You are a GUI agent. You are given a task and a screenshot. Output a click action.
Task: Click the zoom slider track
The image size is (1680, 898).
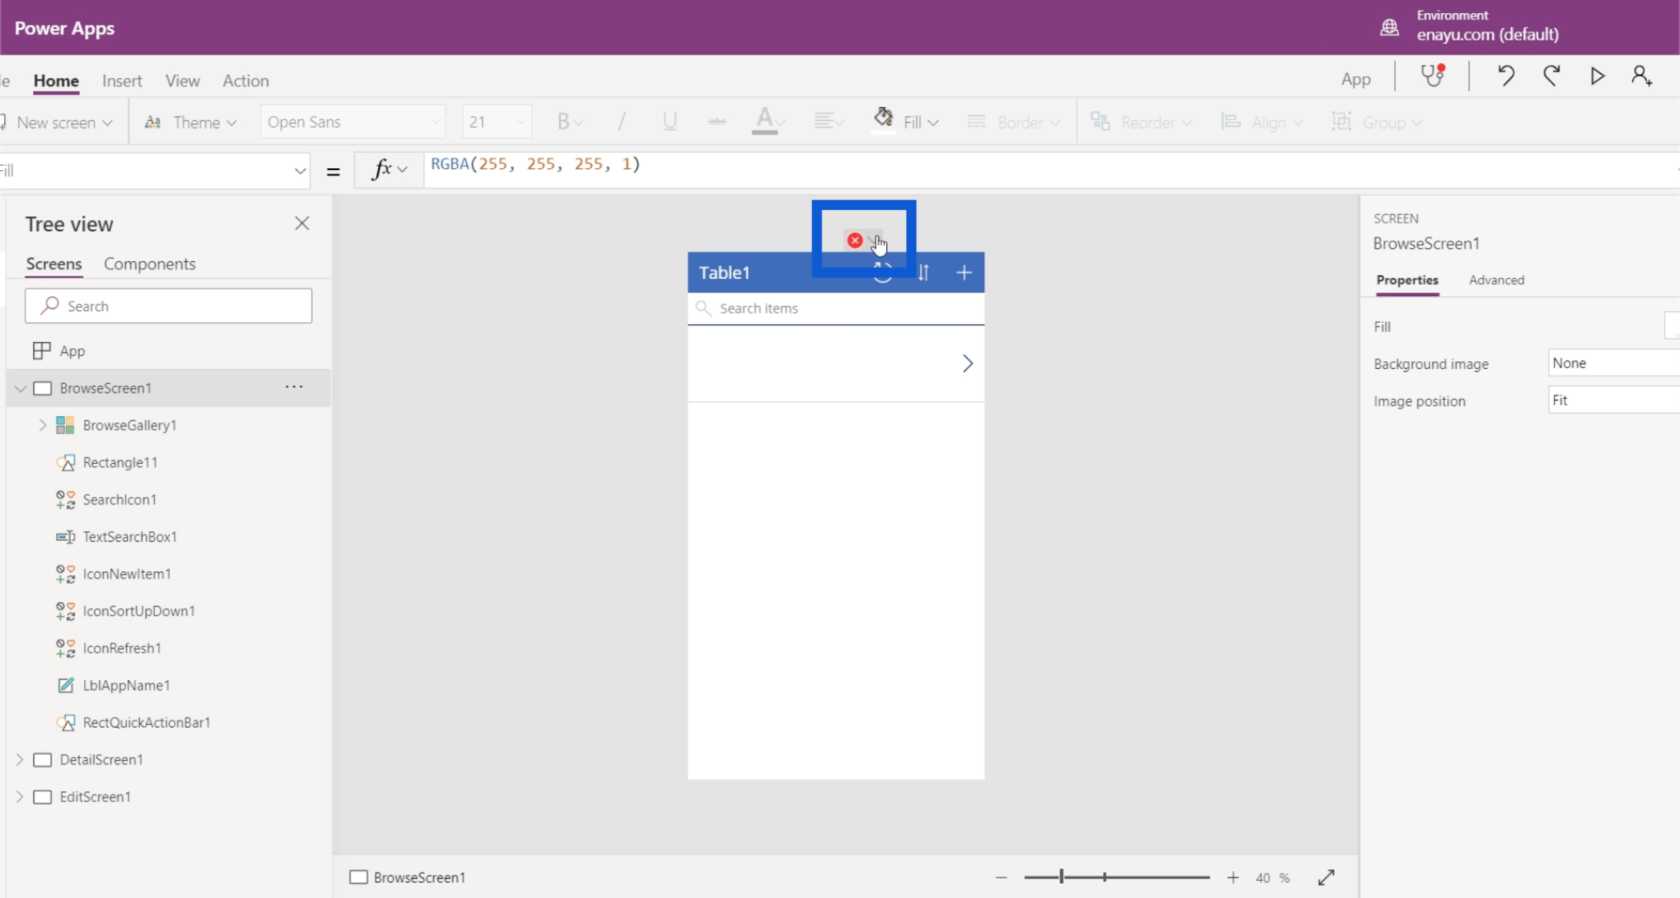tap(1116, 877)
